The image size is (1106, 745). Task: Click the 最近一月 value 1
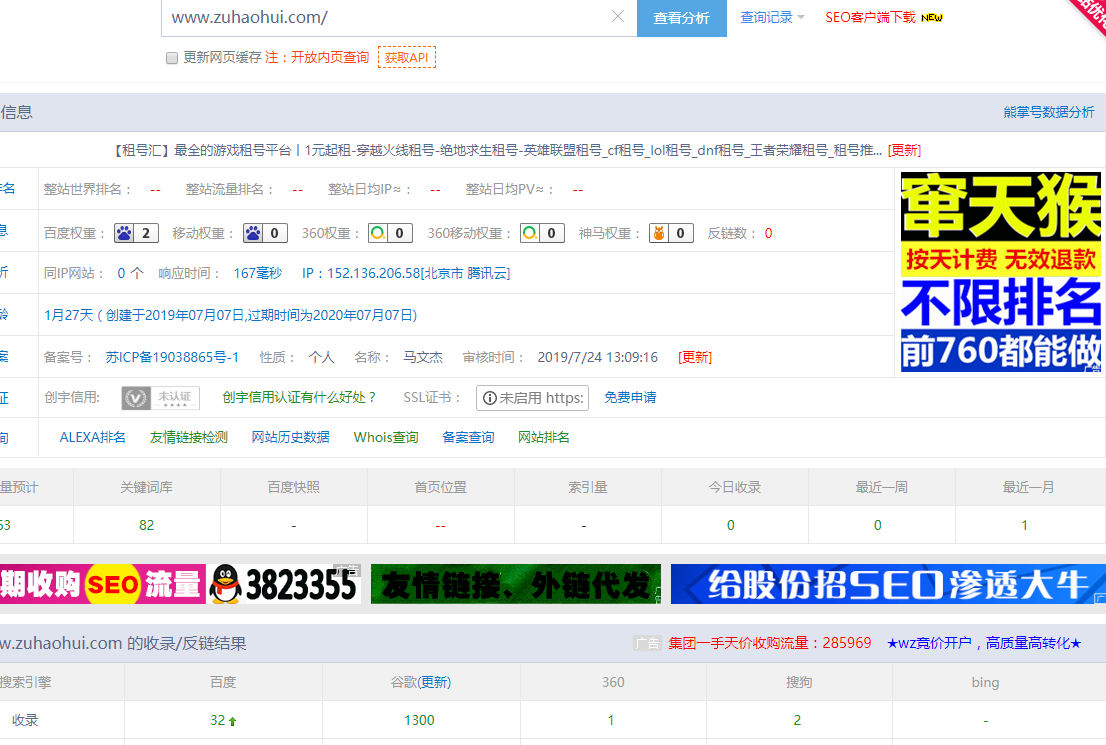tap(1024, 525)
